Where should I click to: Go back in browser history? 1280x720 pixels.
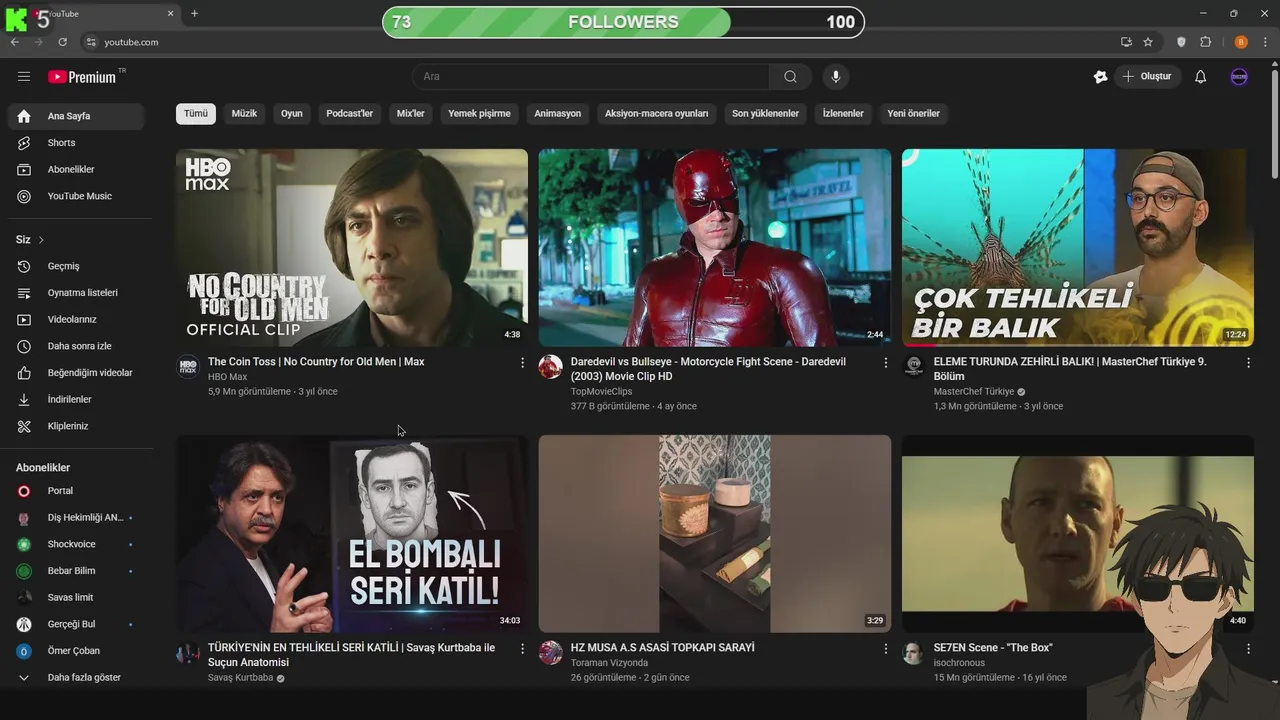[15, 42]
